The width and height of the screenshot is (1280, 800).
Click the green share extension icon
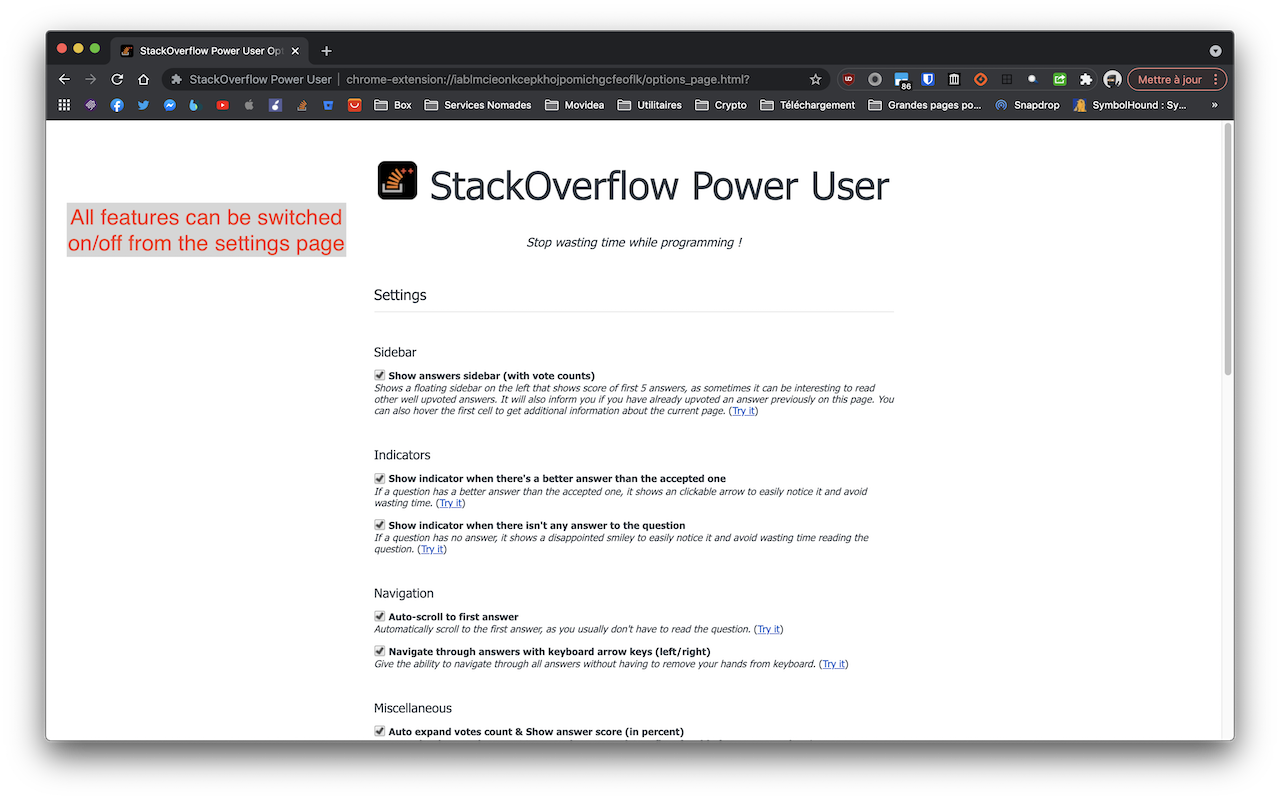(1059, 78)
